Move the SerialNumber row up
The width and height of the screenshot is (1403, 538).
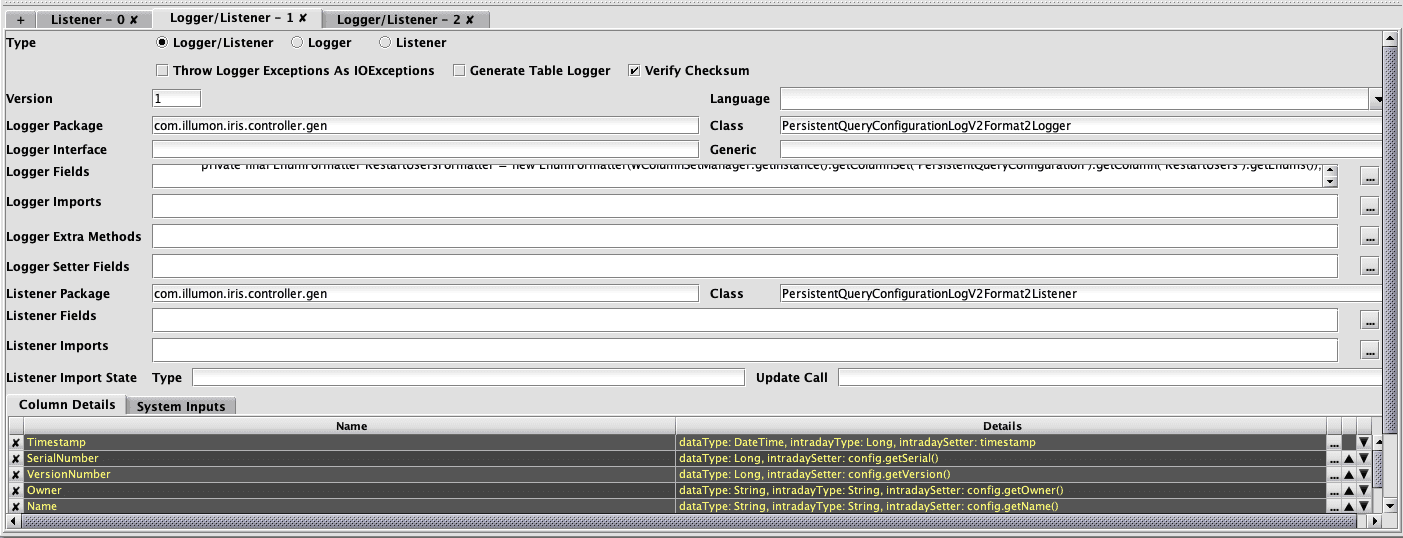(x=1348, y=459)
